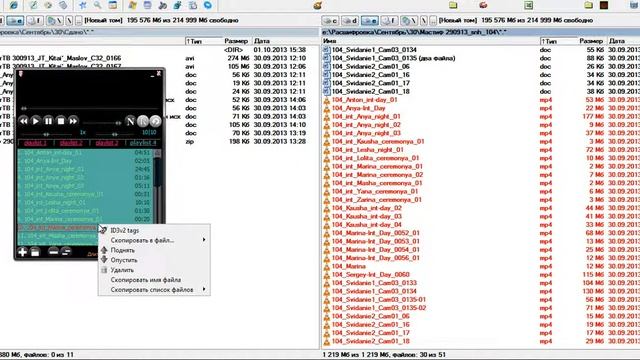Adjust the slider beside the N button
This screenshot has height=360, width=640.
pos(102,122)
